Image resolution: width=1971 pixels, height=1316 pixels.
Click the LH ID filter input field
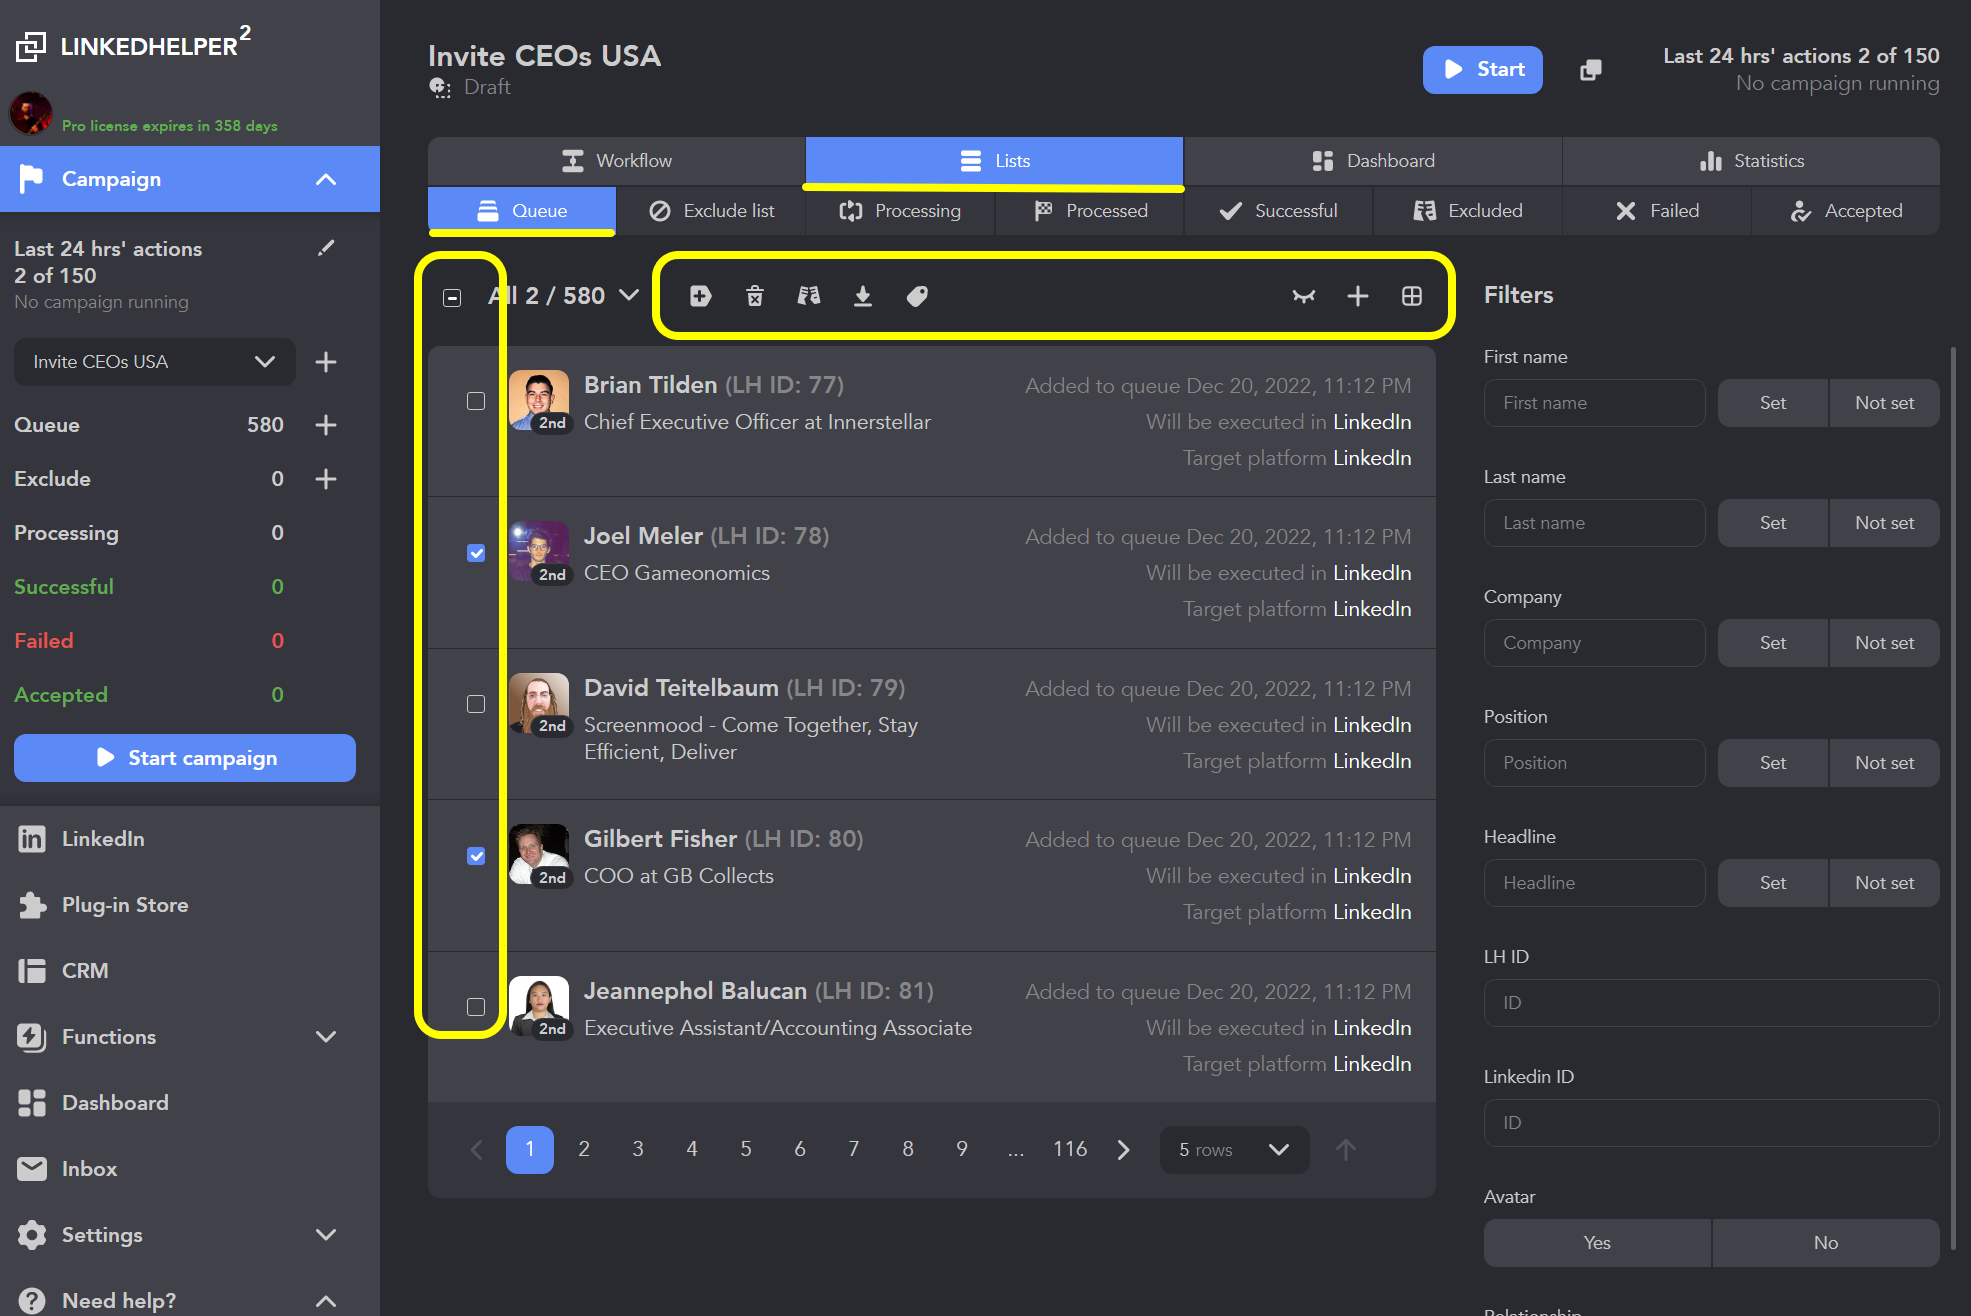pos(1712,1003)
